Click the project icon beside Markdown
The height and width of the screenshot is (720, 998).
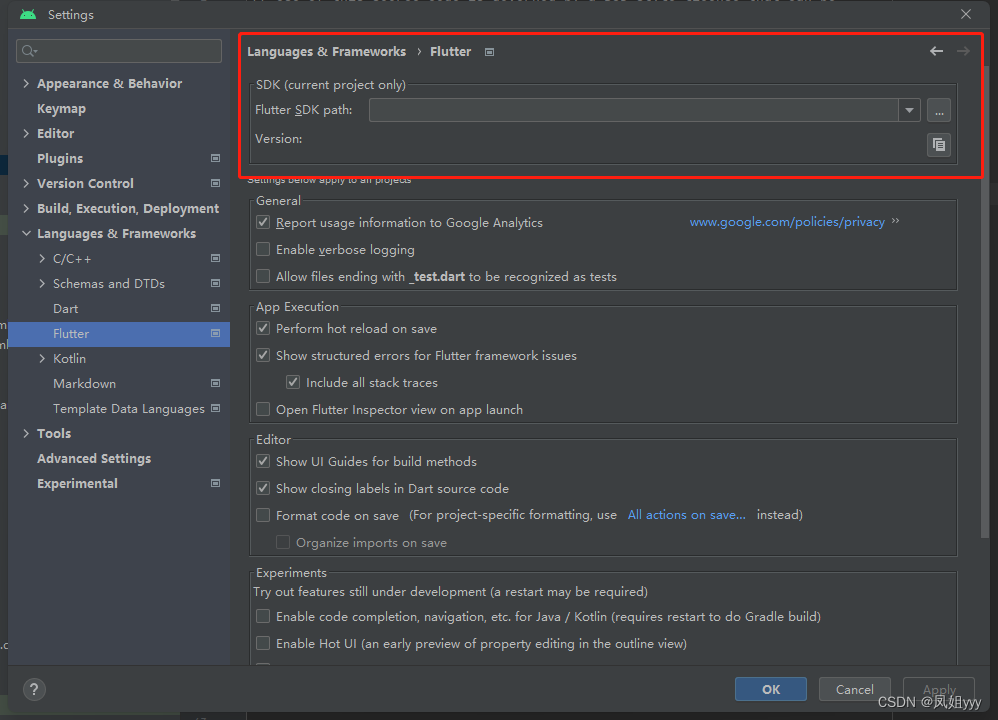(x=216, y=383)
